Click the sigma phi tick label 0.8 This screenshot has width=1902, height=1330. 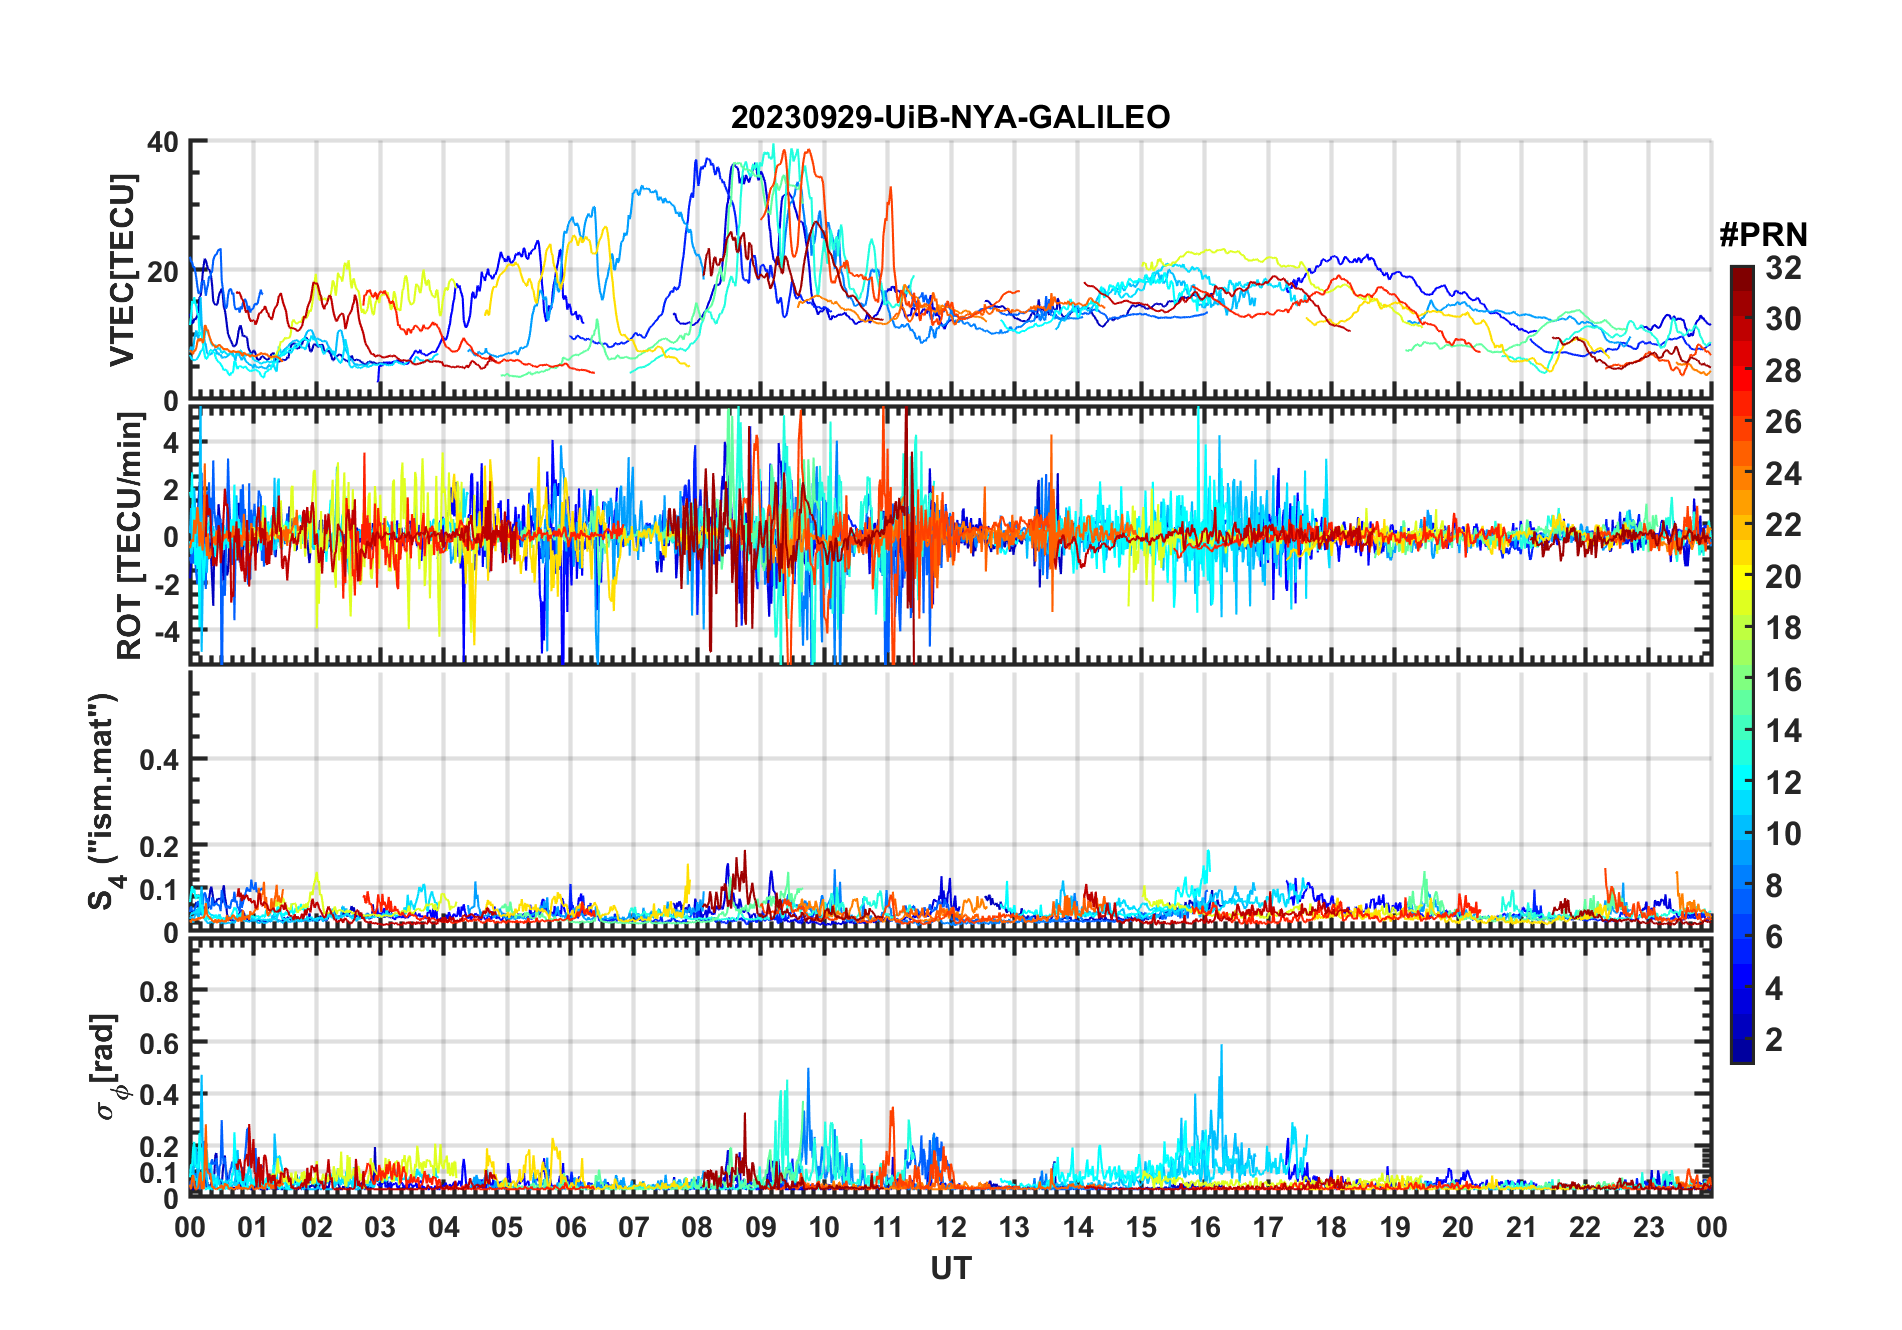pos(159,991)
